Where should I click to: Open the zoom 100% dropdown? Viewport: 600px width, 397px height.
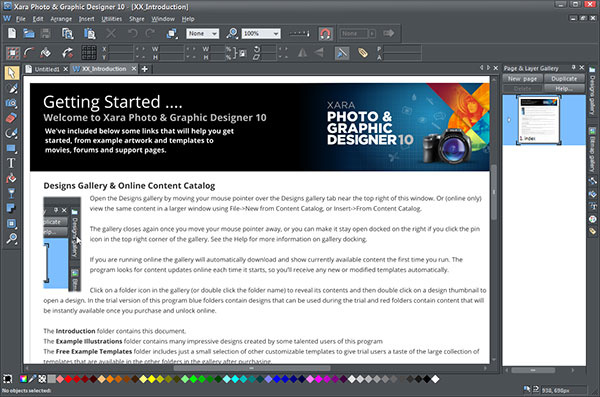(261, 34)
